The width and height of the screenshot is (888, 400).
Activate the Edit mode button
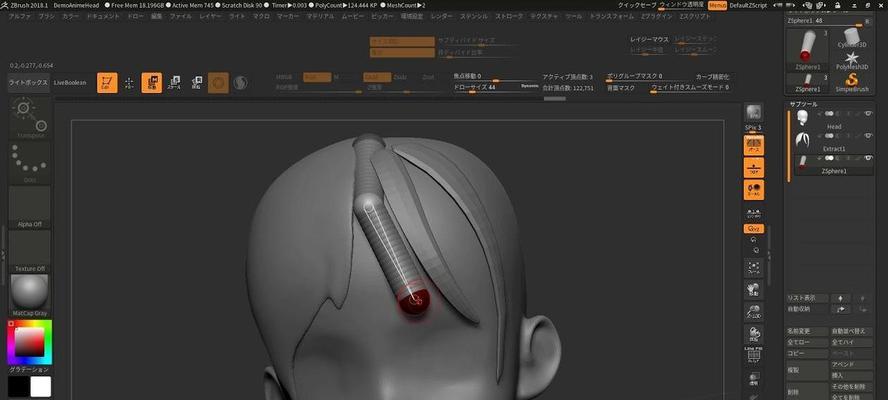107,83
